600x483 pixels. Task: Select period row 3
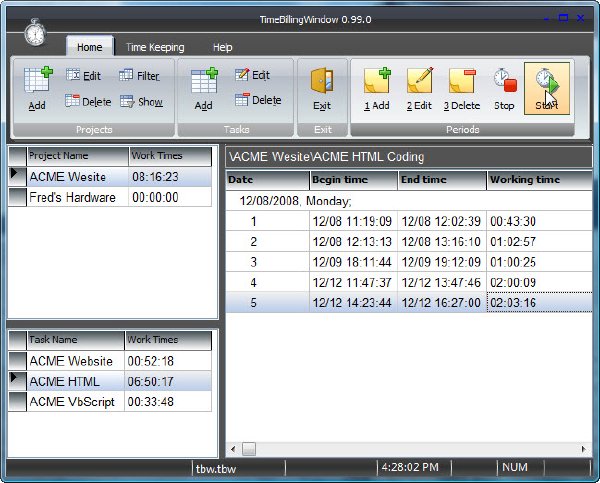click(x=409, y=262)
